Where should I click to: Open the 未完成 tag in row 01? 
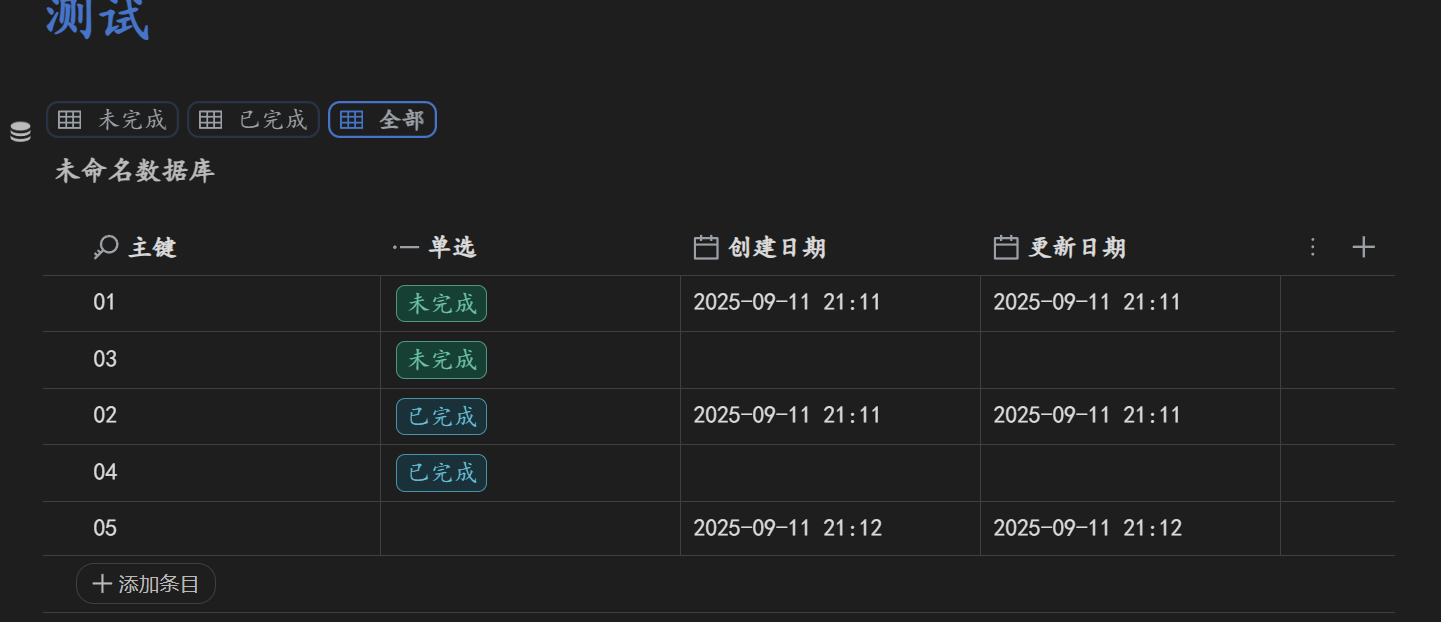coord(441,303)
